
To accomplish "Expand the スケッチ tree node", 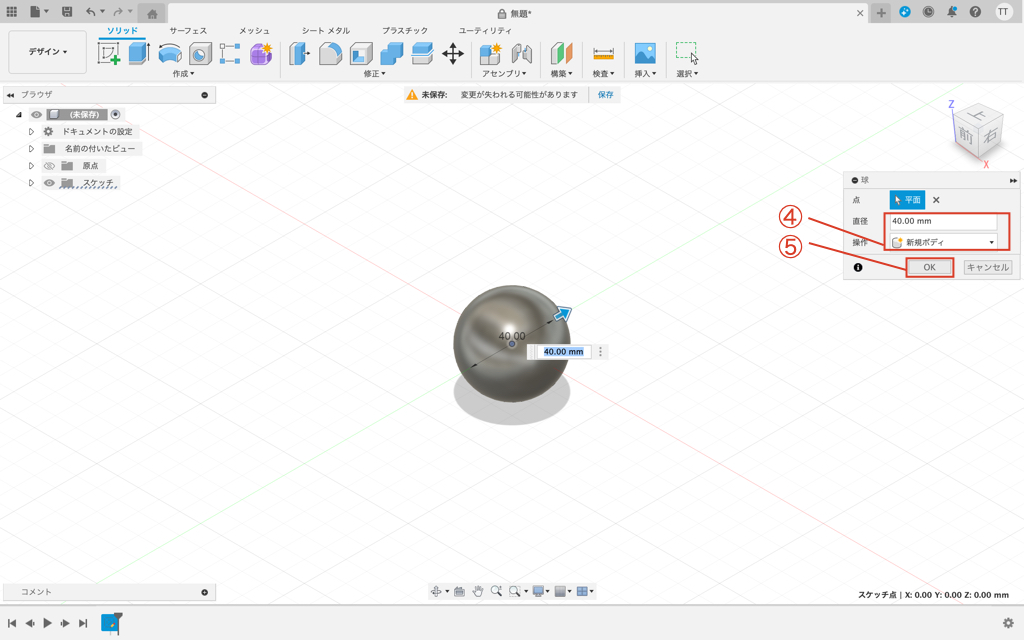I will point(31,183).
